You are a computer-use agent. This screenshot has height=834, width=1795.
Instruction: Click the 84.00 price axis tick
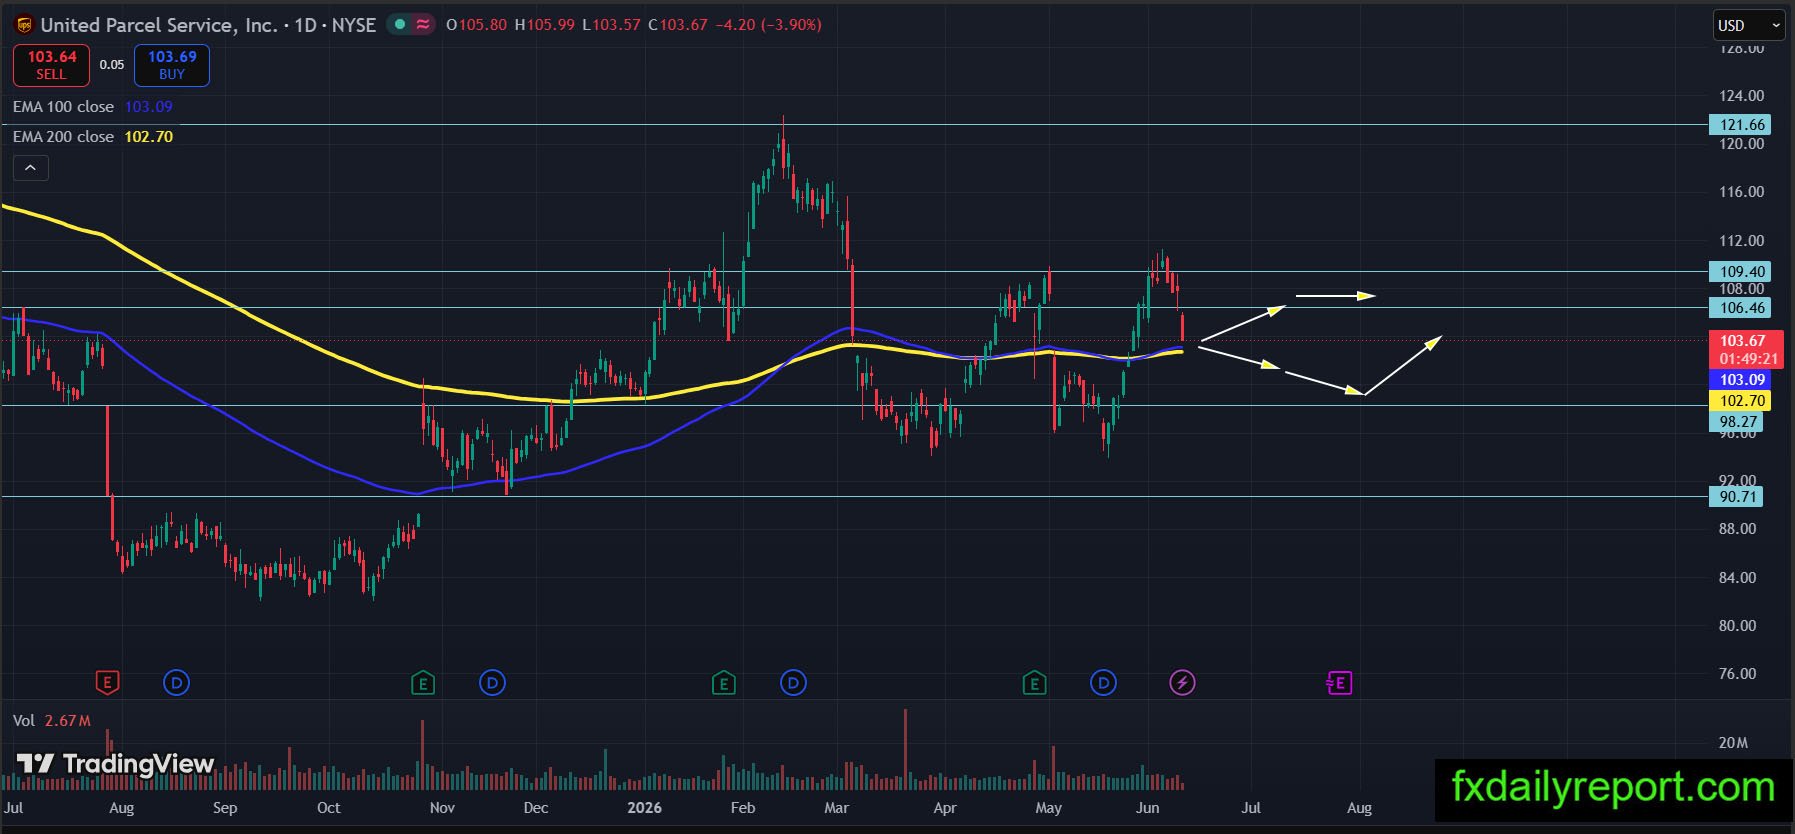[1738, 578]
